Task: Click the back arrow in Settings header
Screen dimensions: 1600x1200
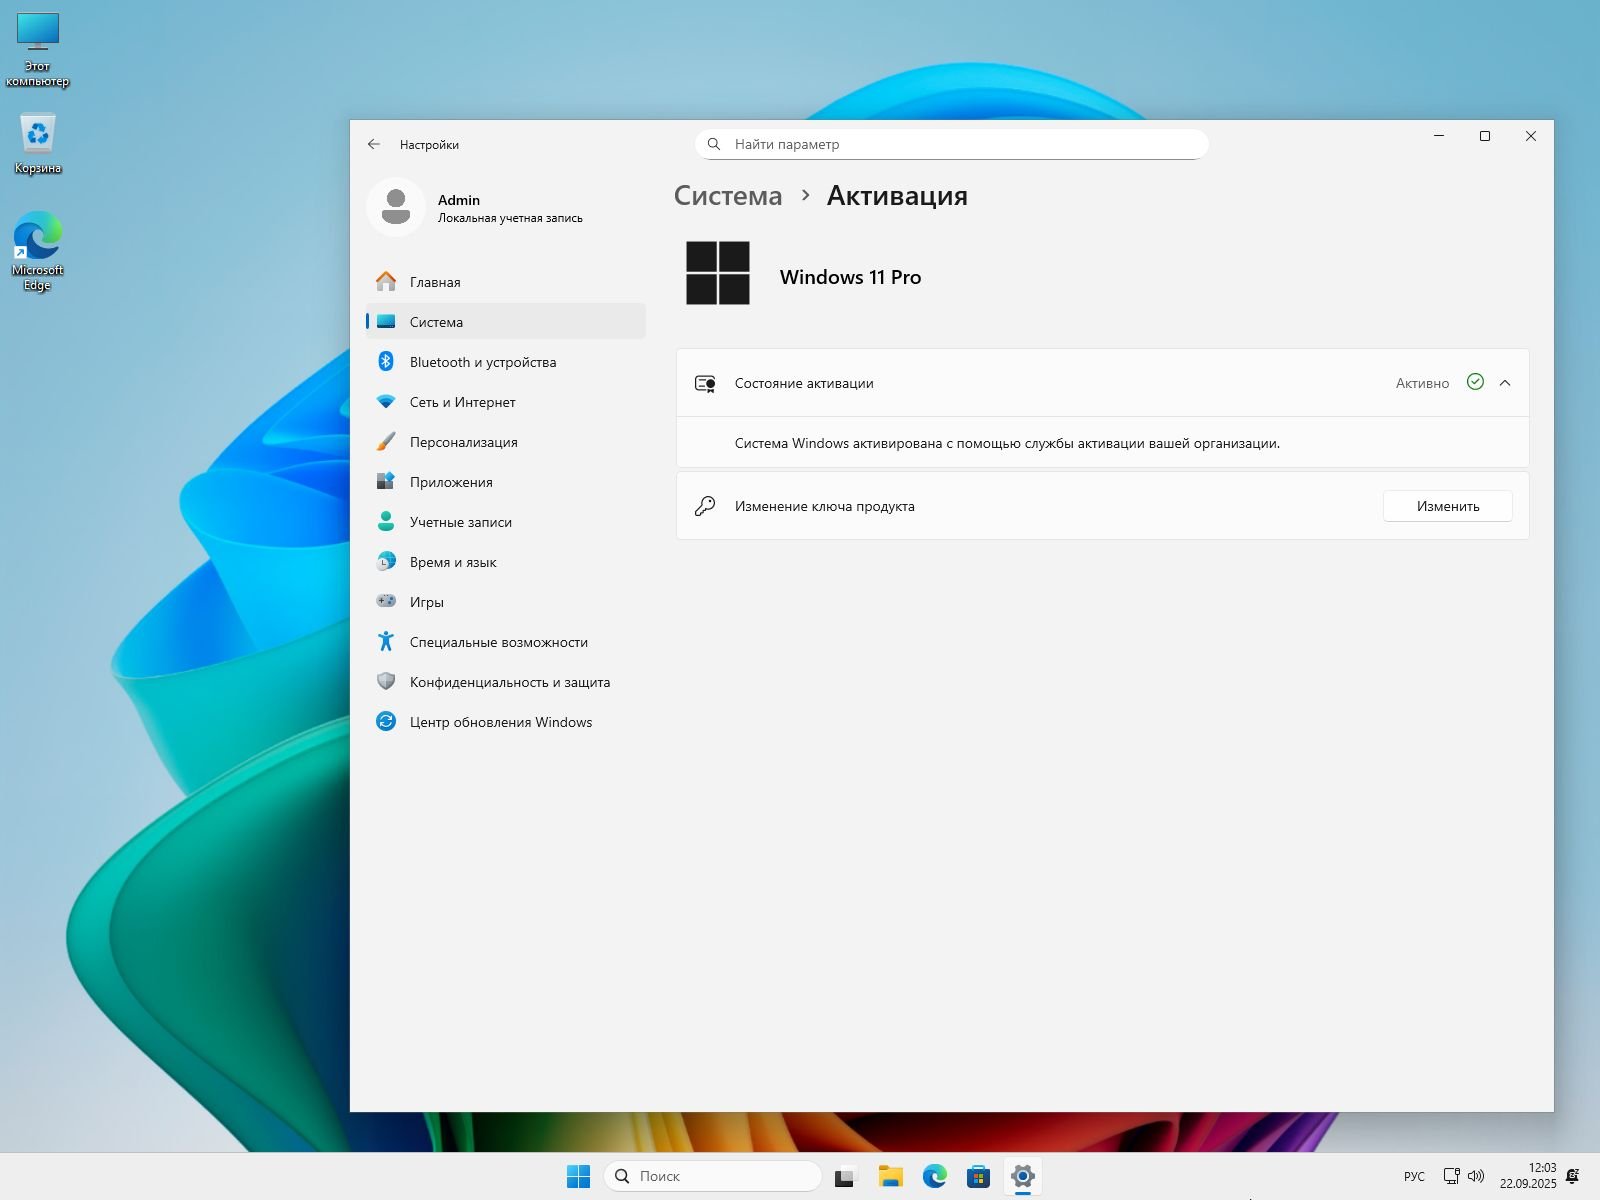Action: [374, 144]
